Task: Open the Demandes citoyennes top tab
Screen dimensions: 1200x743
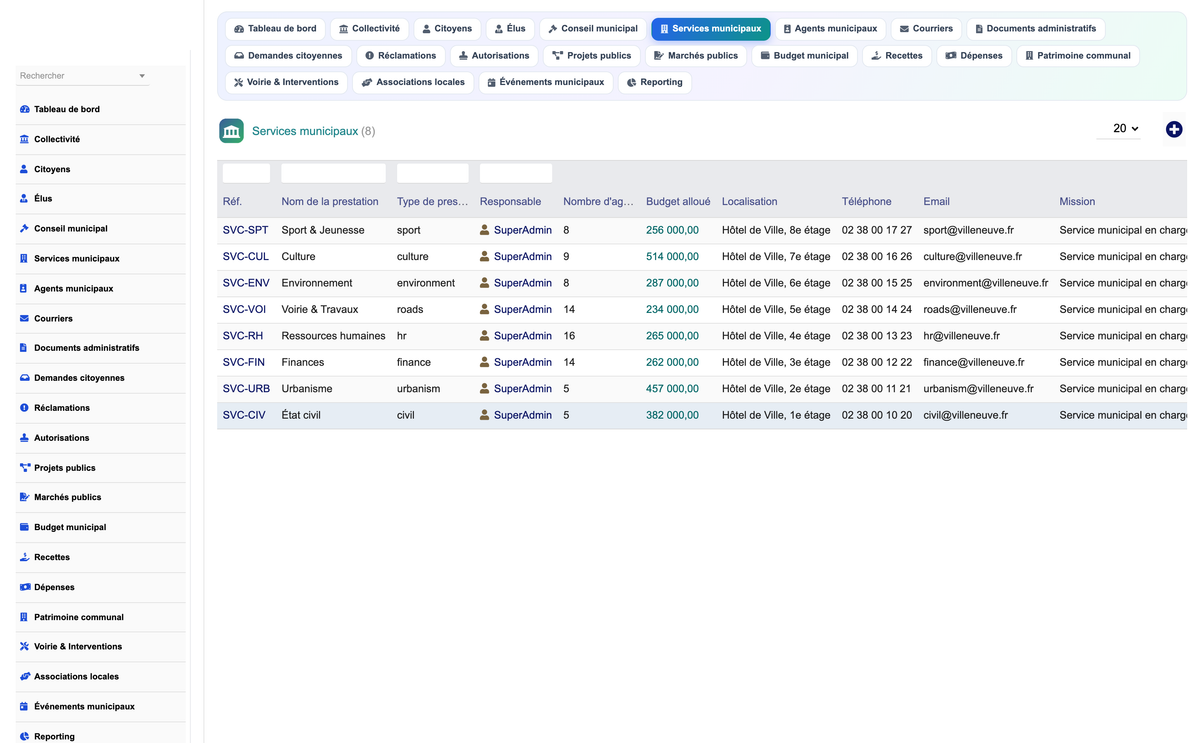Action: (x=288, y=56)
